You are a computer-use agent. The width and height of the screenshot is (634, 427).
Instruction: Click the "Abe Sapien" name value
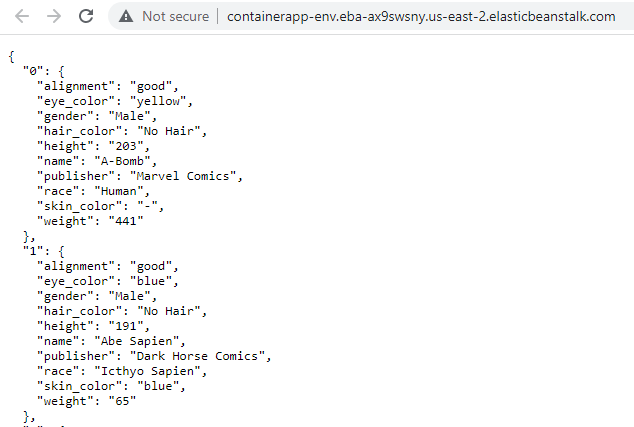point(136,341)
